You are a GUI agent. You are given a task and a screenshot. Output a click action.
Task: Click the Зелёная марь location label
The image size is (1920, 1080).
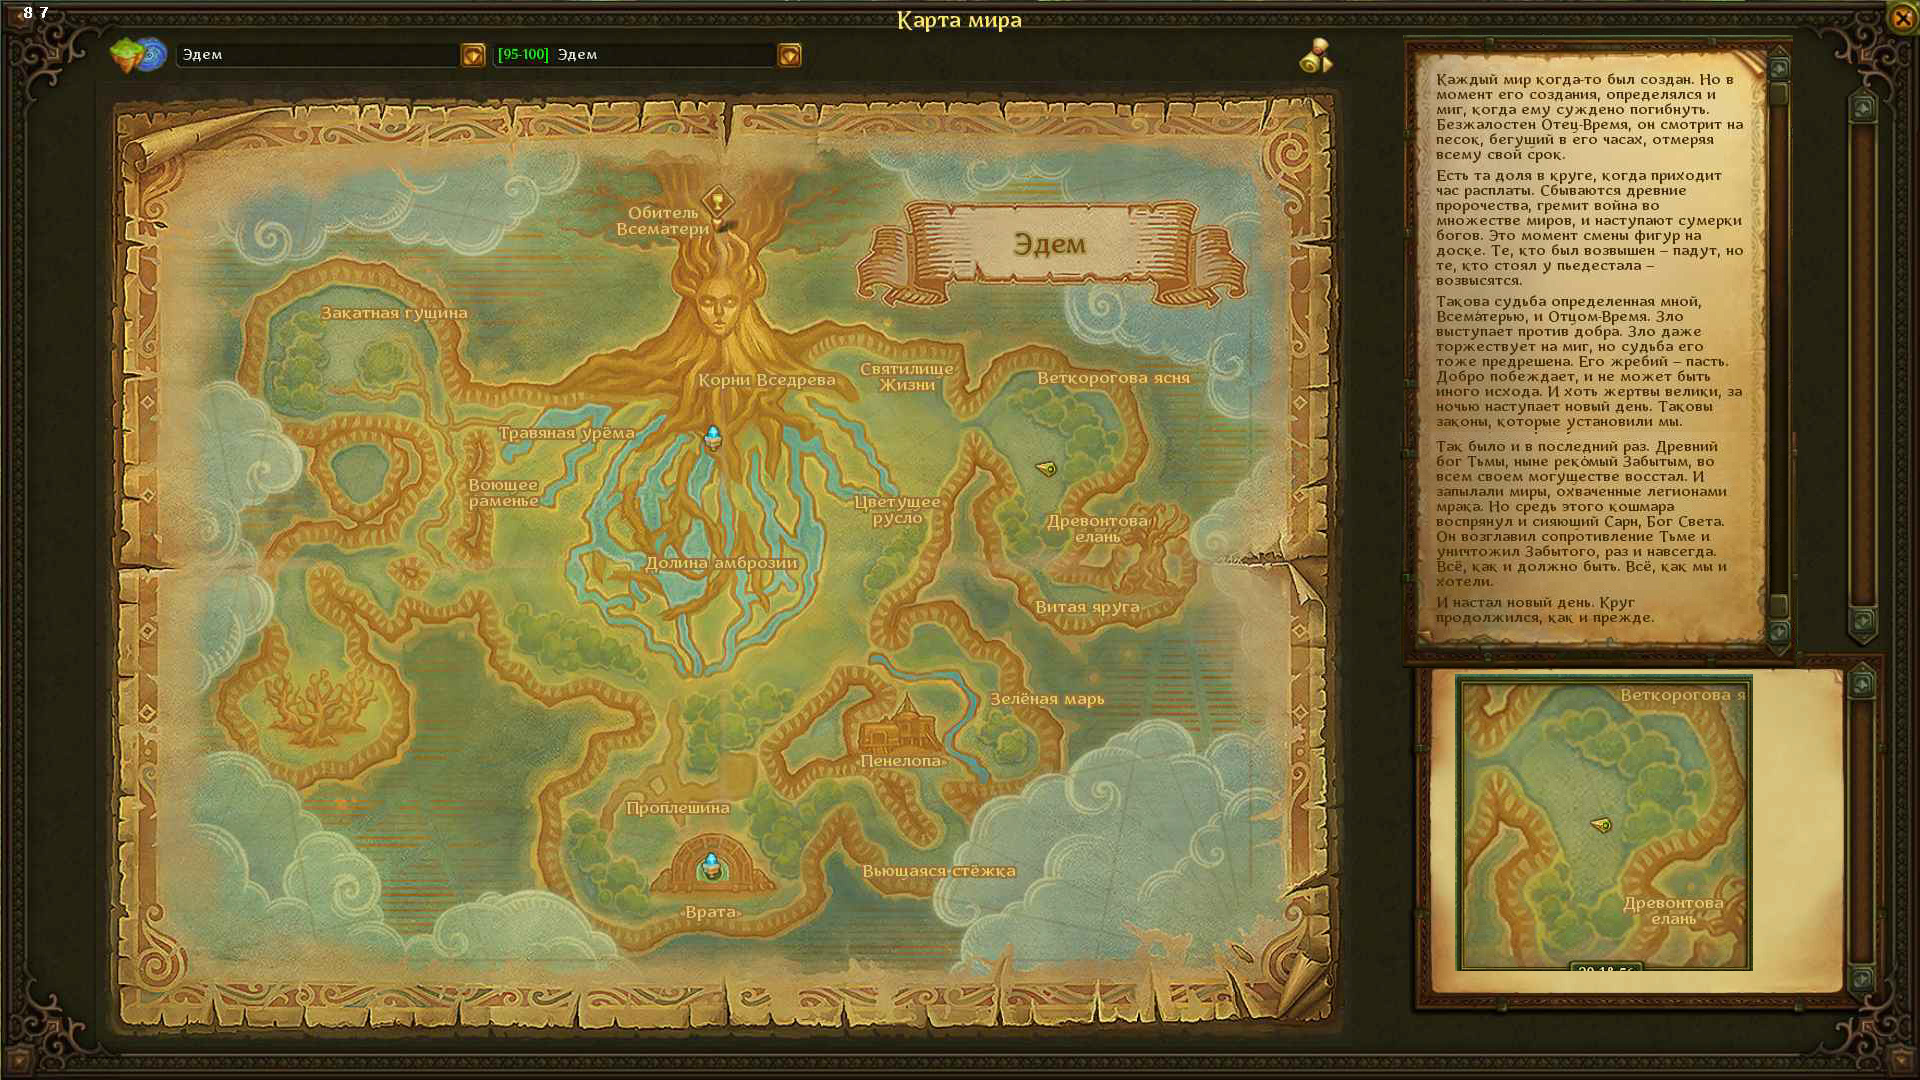pos(1047,699)
